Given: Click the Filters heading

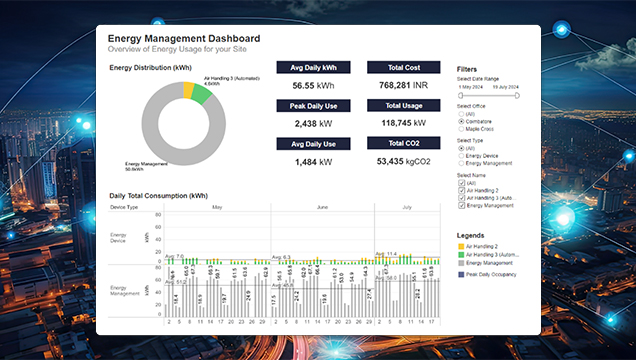Looking at the screenshot, I should [x=467, y=69].
